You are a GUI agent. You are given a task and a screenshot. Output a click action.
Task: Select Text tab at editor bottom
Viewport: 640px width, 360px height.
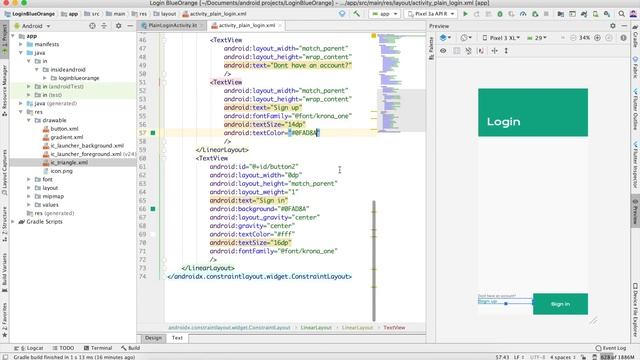coord(177,338)
